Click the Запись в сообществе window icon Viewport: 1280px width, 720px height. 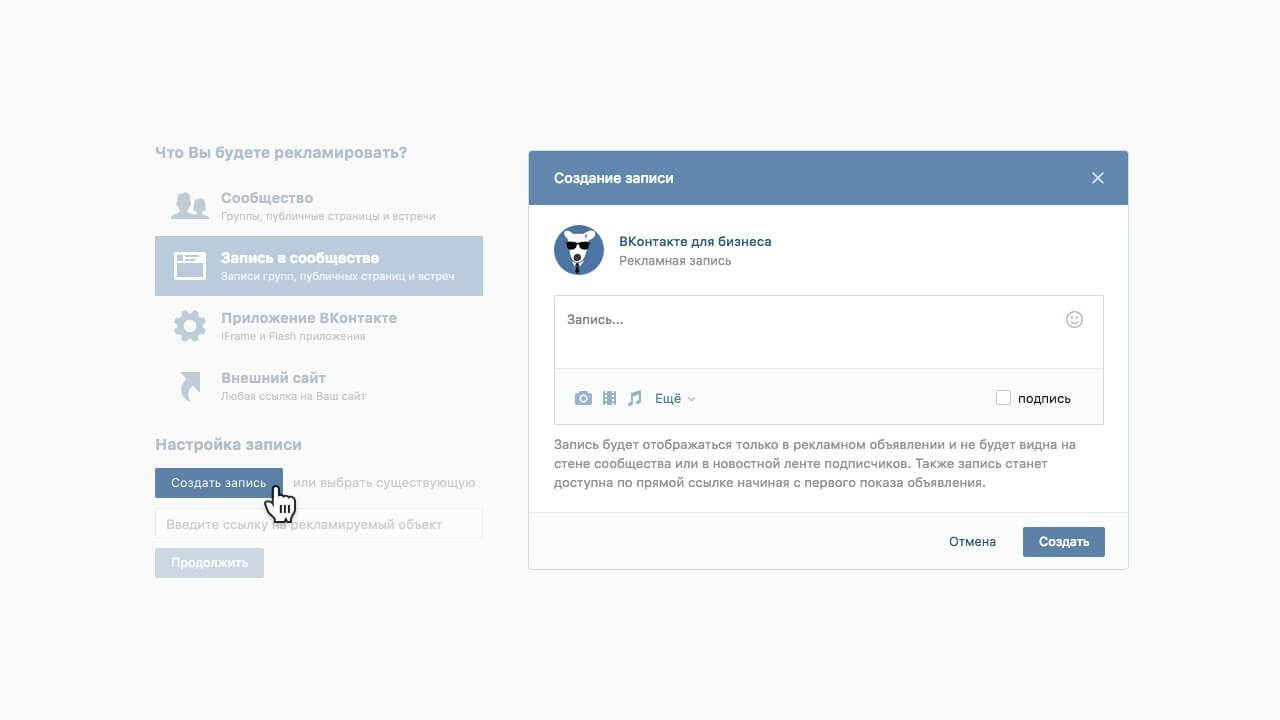189,266
